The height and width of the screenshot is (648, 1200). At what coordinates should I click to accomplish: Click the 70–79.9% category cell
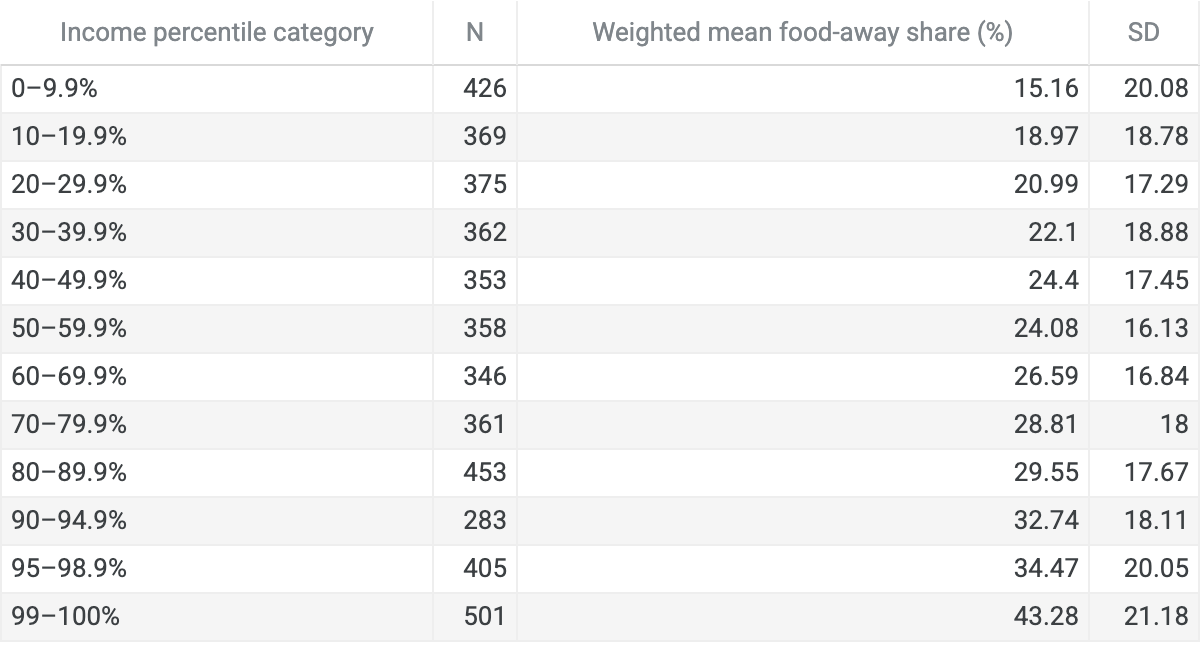coord(216,425)
